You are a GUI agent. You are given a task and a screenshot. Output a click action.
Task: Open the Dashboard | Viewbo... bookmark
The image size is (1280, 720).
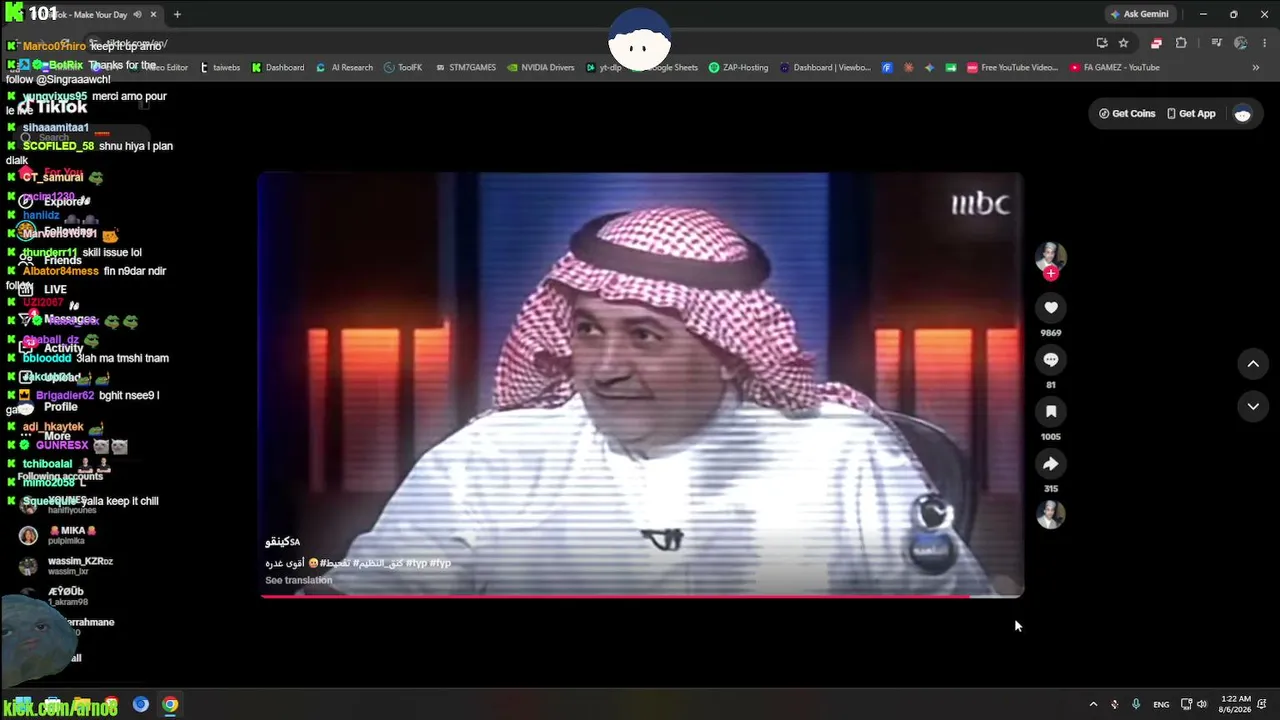coord(825,68)
